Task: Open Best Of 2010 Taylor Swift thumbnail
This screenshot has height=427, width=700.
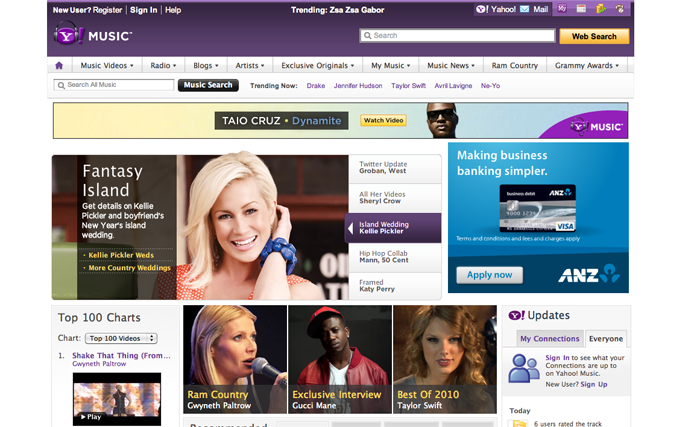Action: tap(445, 359)
